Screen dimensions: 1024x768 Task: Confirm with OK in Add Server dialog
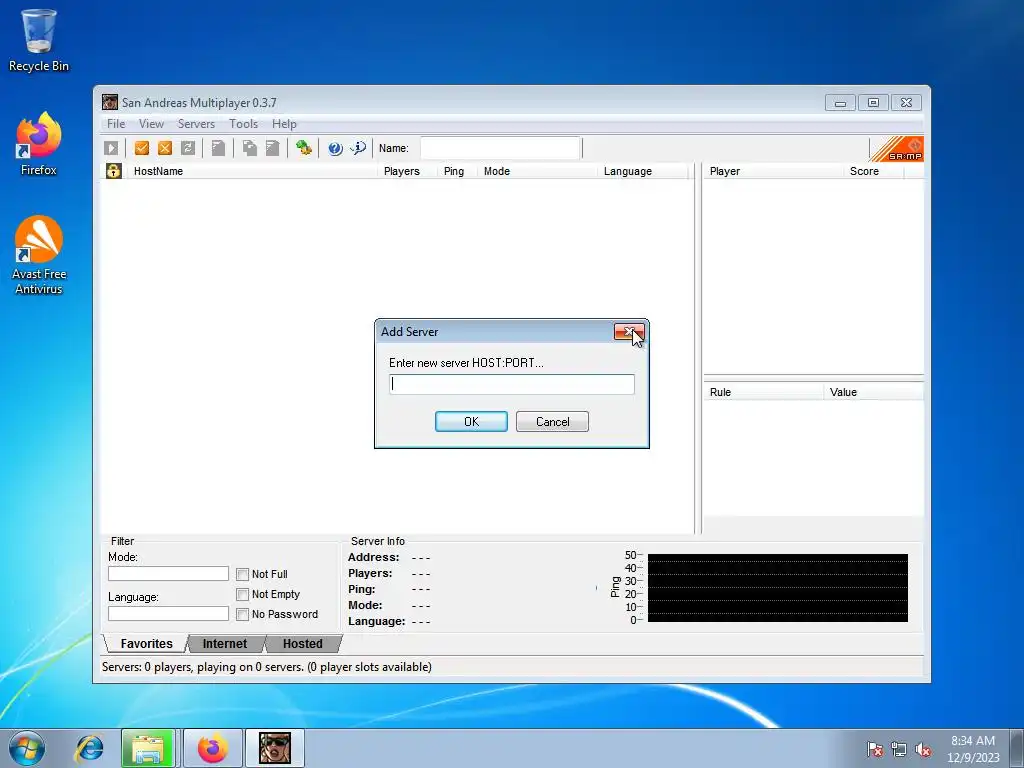pyautogui.click(x=471, y=421)
